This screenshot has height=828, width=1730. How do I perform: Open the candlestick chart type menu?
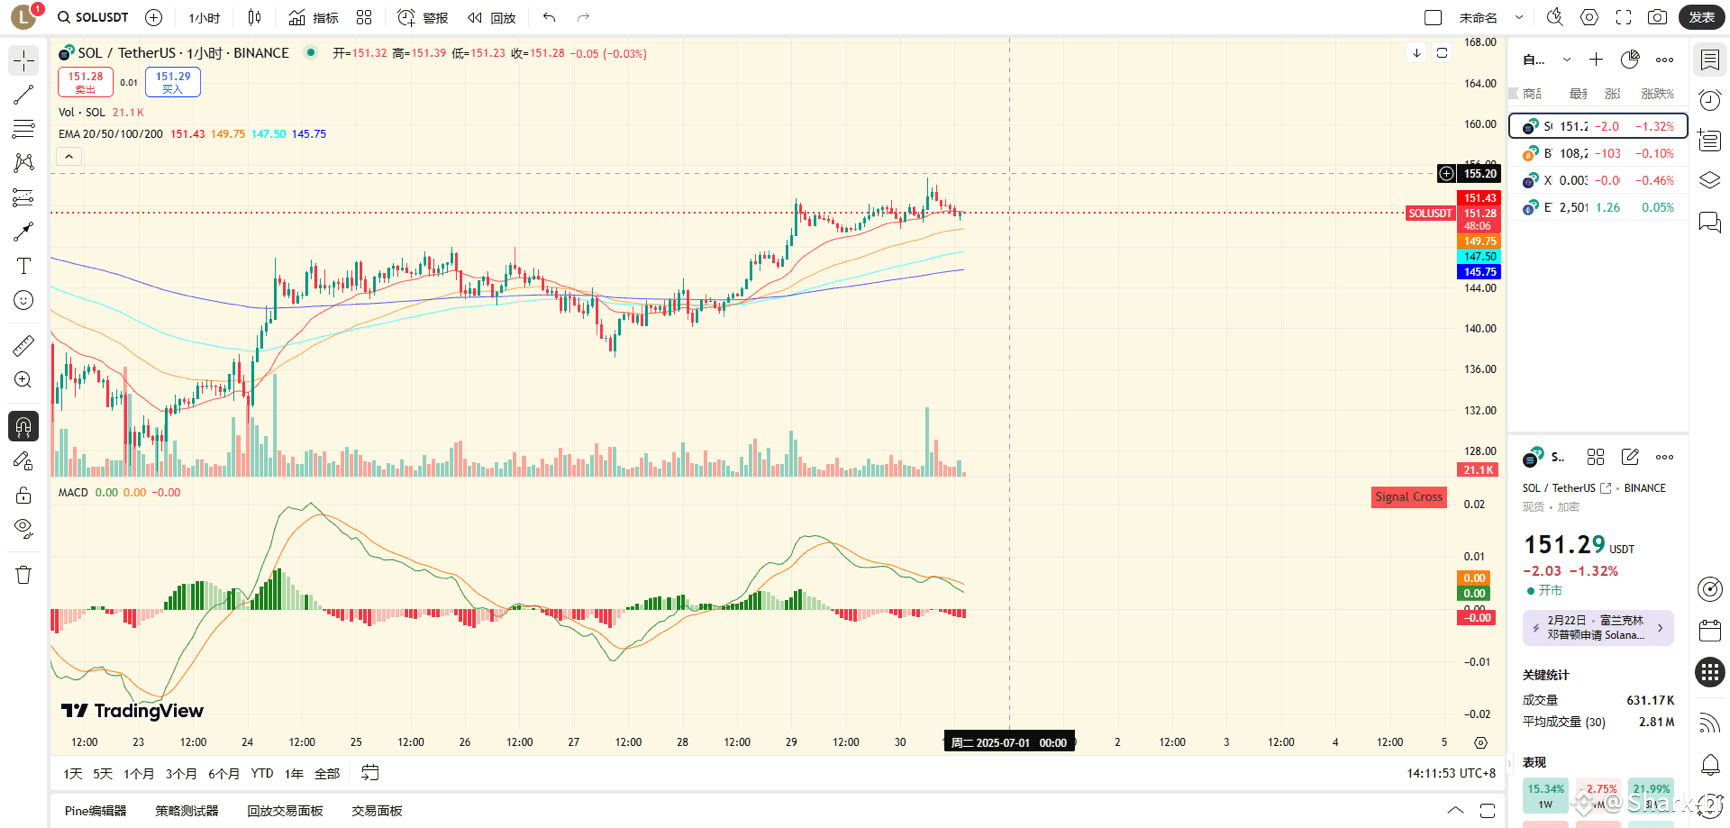pos(255,17)
